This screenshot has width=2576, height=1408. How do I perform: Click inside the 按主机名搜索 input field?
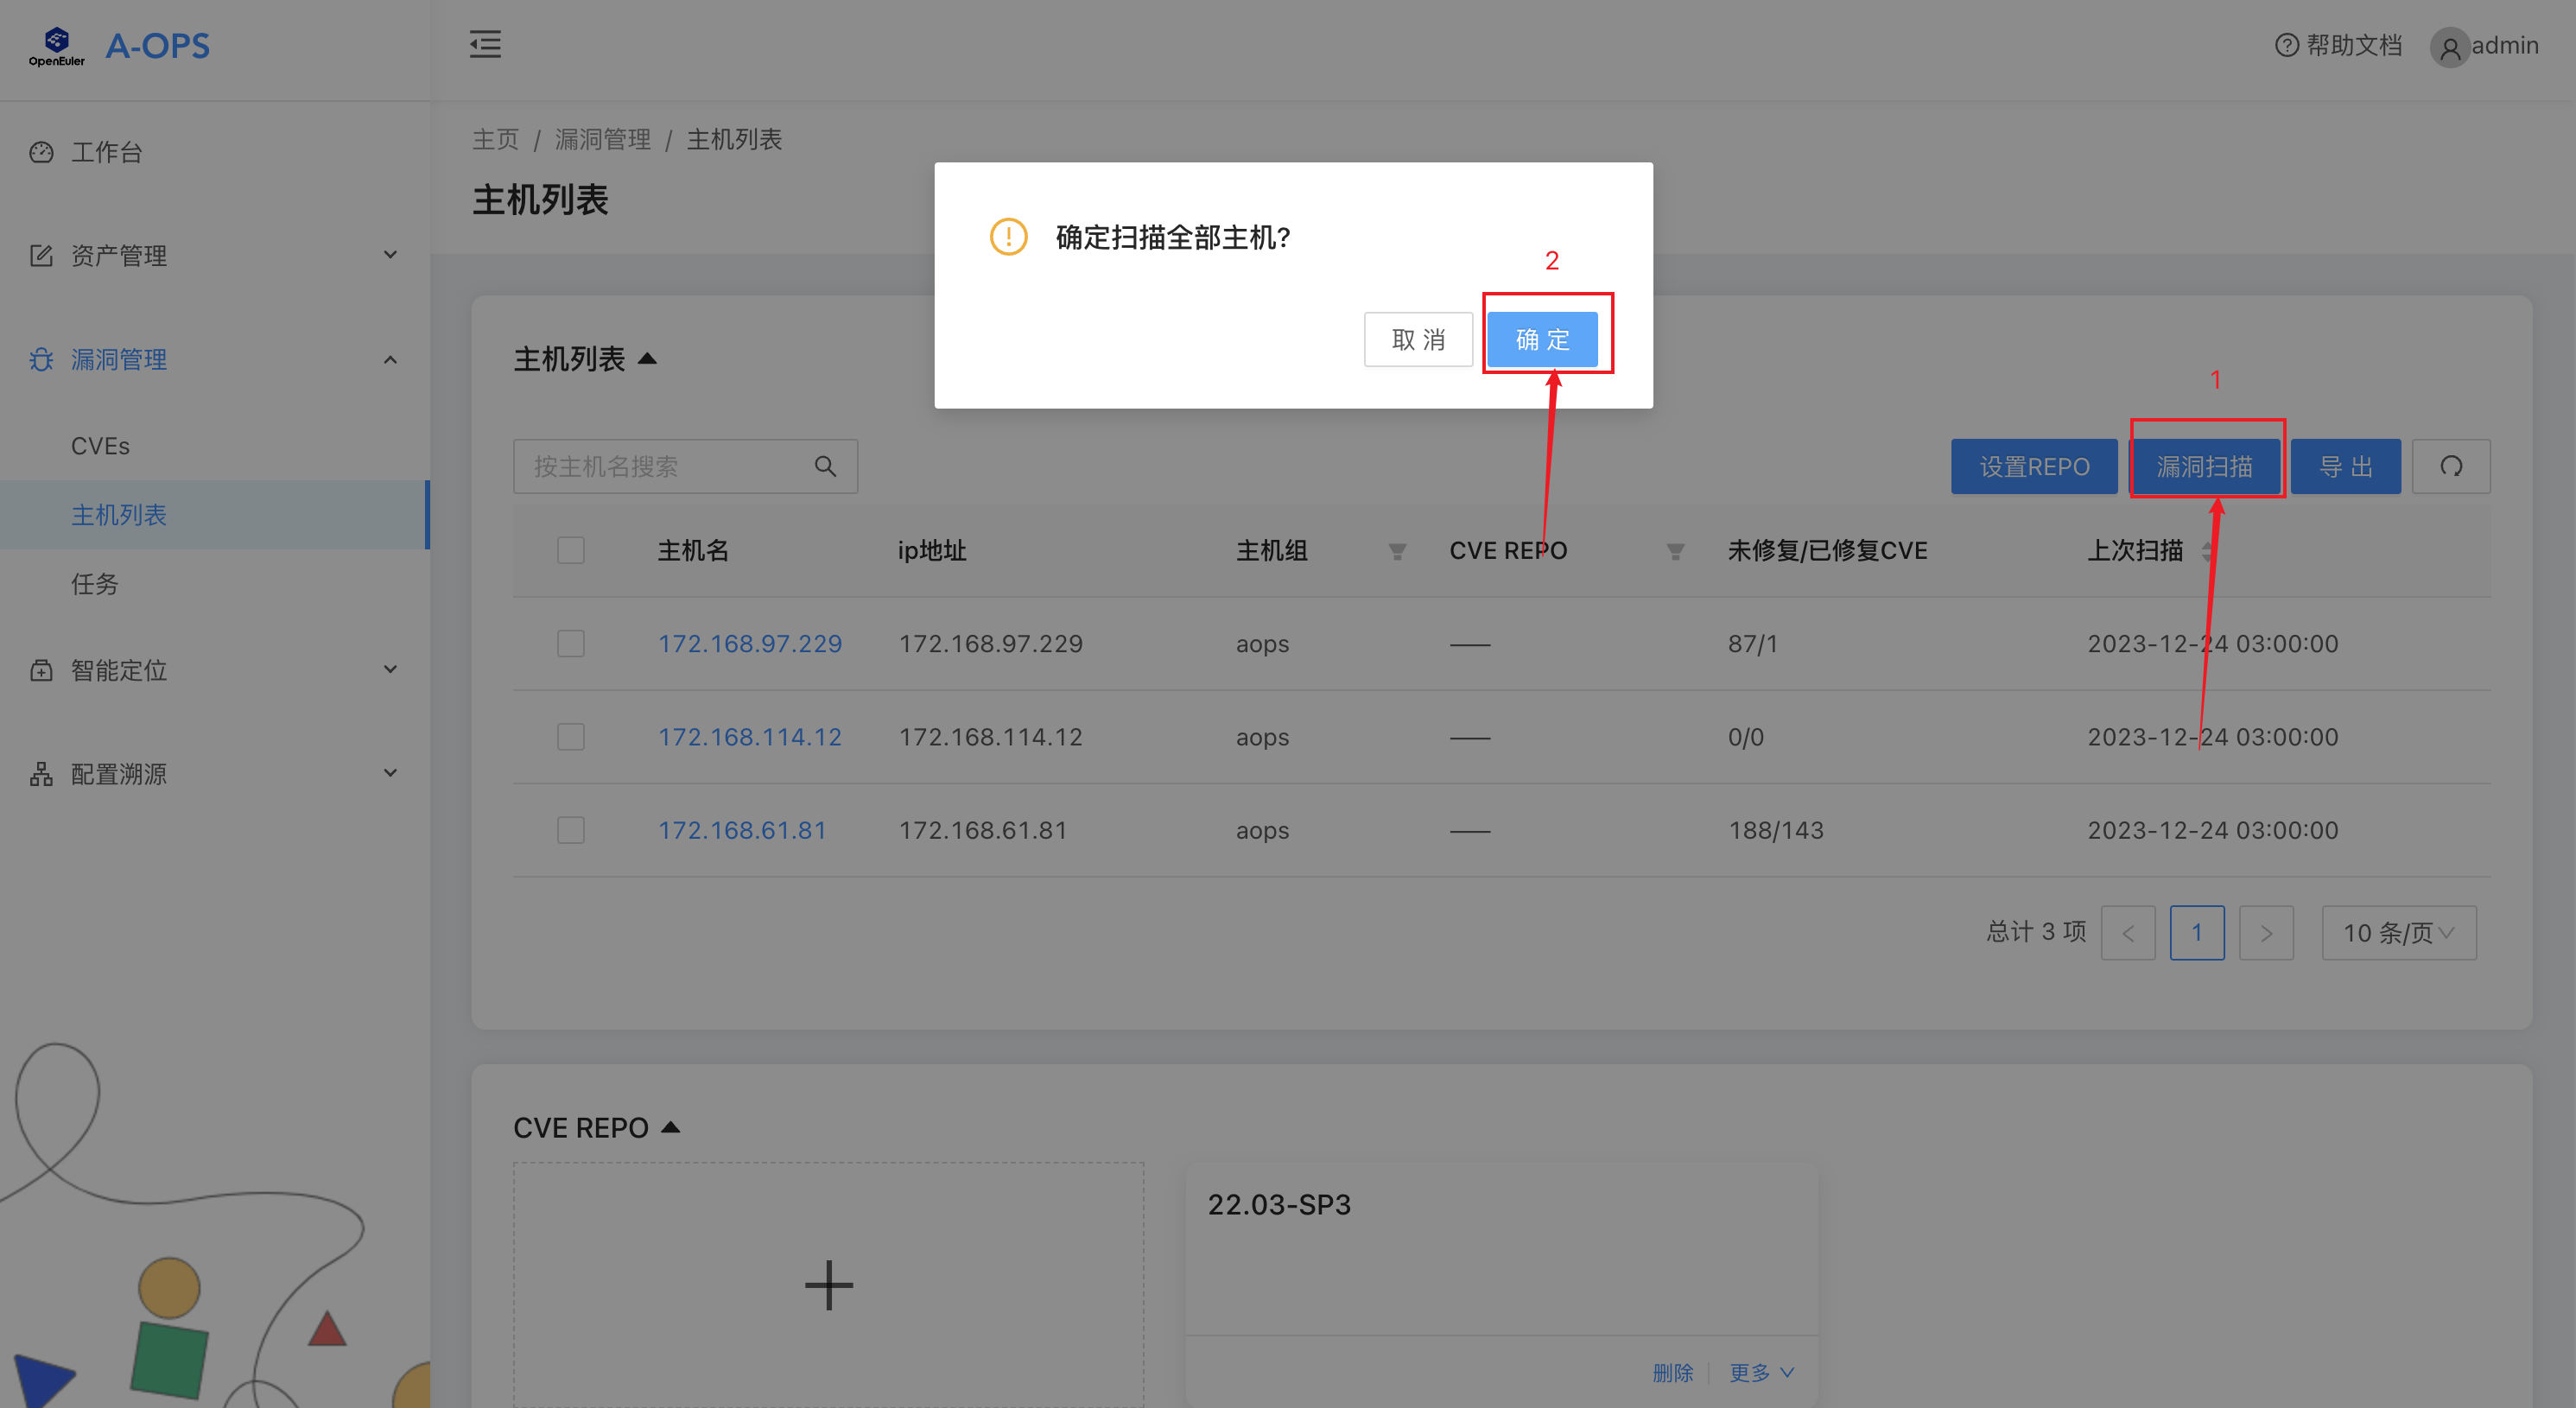(660, 465)
